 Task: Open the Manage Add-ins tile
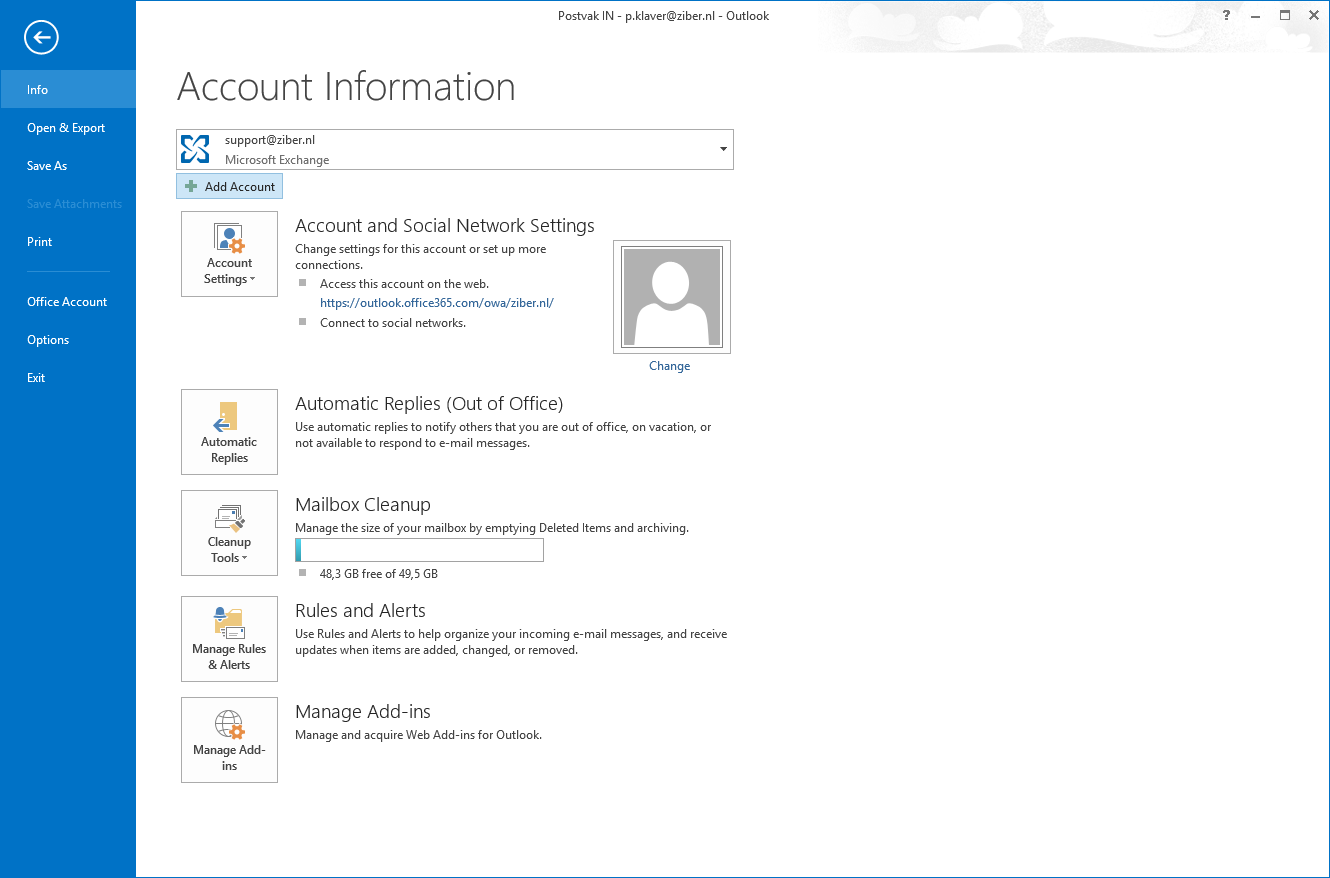(229, 740)
